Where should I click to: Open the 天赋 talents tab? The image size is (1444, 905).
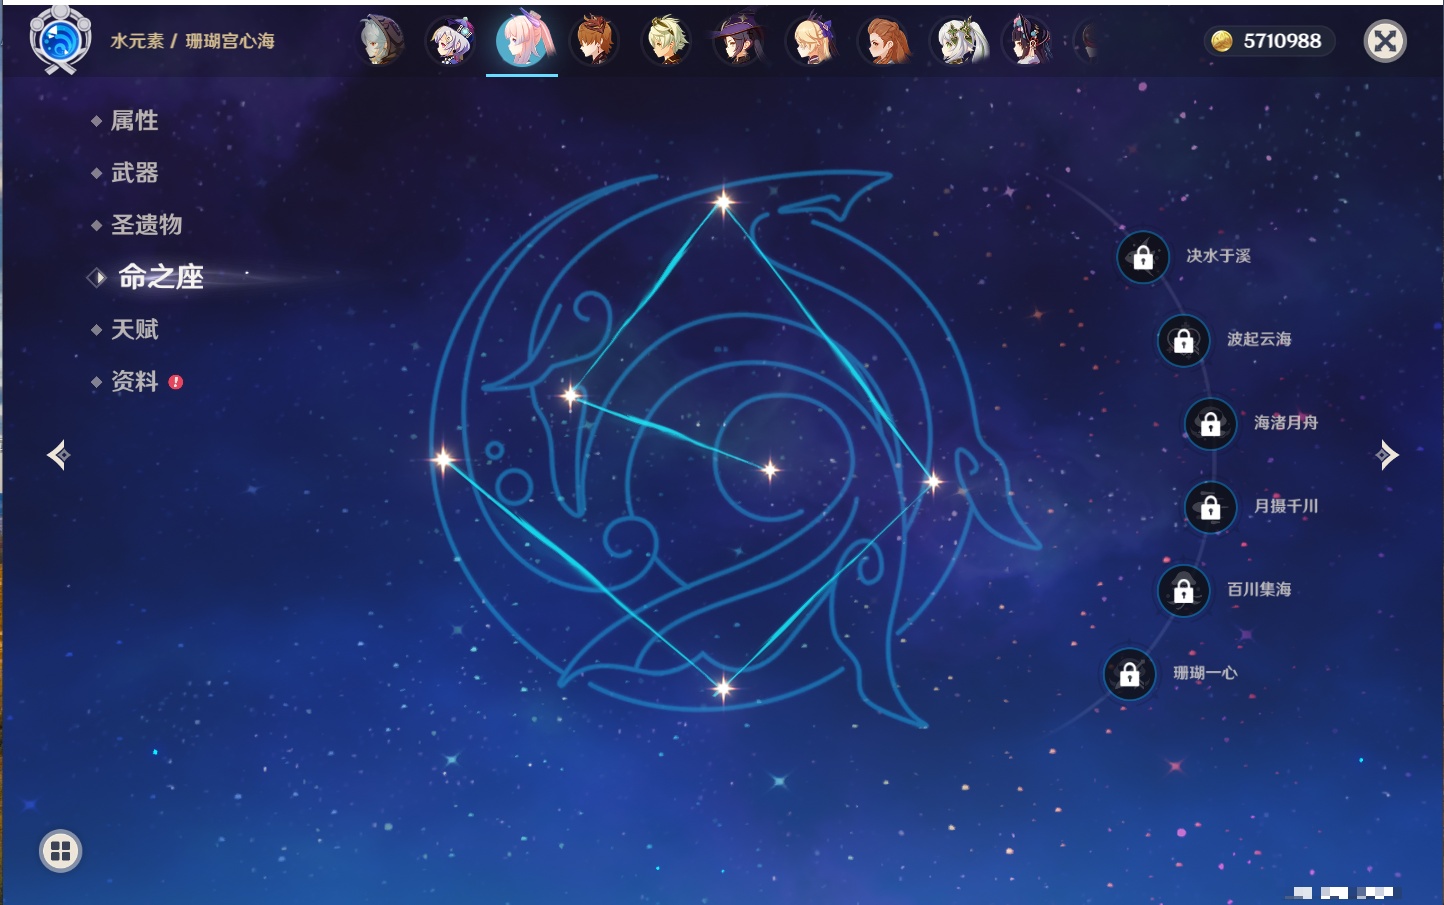point(134,329)
